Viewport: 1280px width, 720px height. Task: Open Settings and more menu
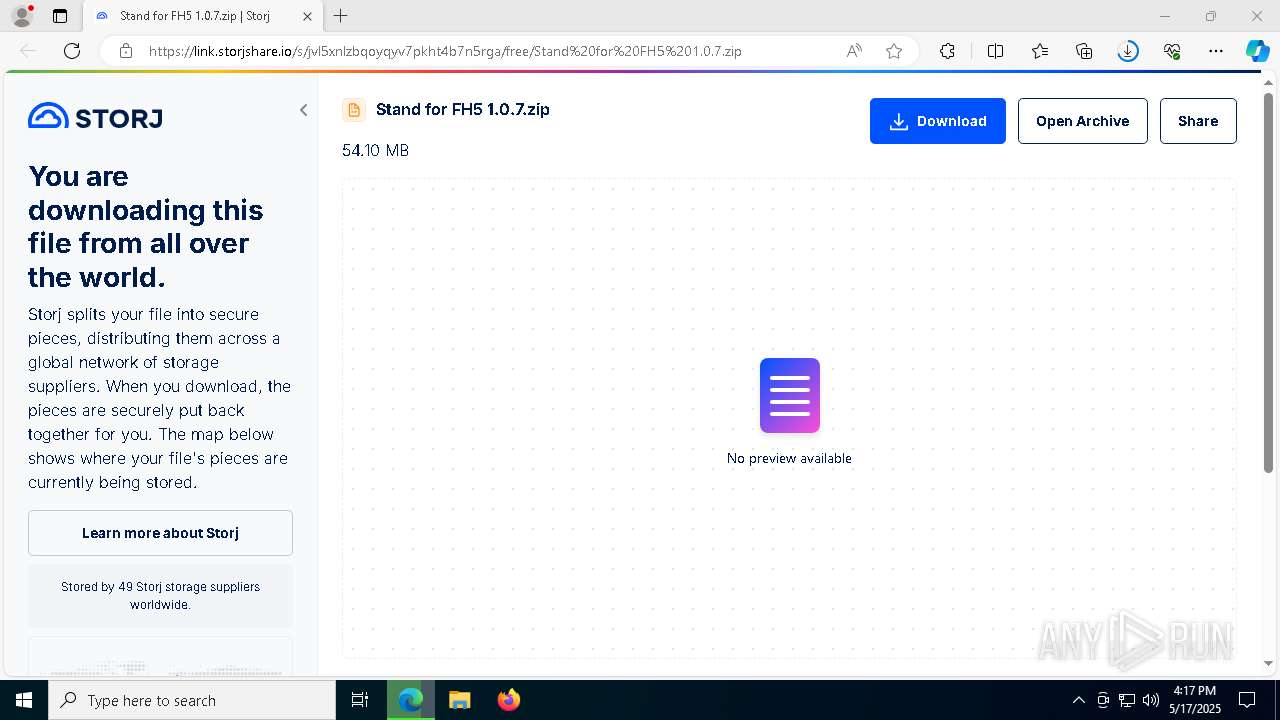click(1216, 51)
